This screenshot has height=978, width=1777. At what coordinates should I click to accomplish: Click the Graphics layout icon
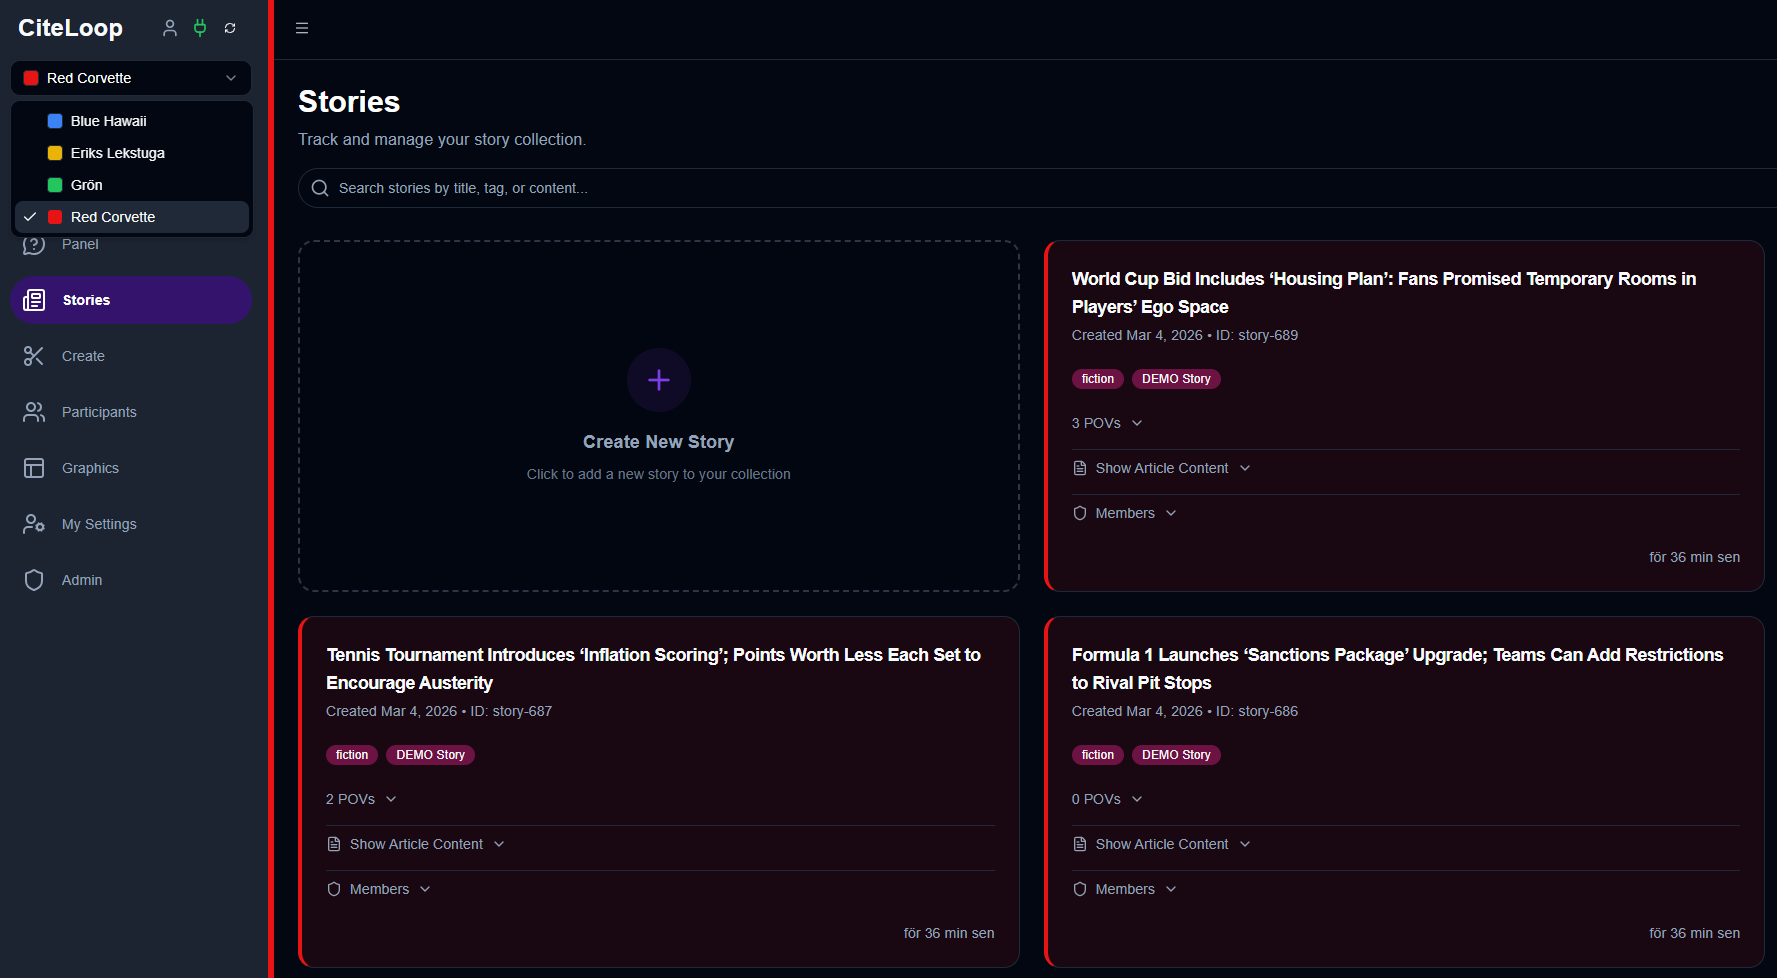tap(34, 468)
